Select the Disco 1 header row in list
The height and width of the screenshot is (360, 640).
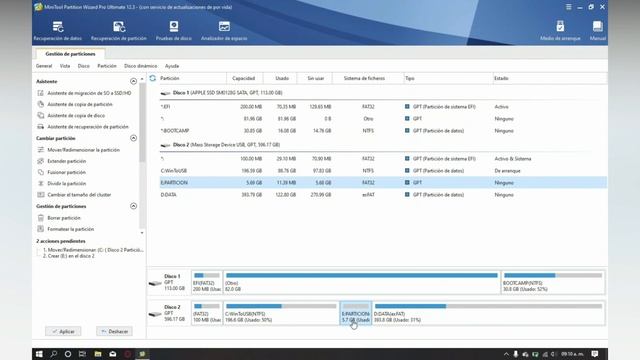click(383, 93)
